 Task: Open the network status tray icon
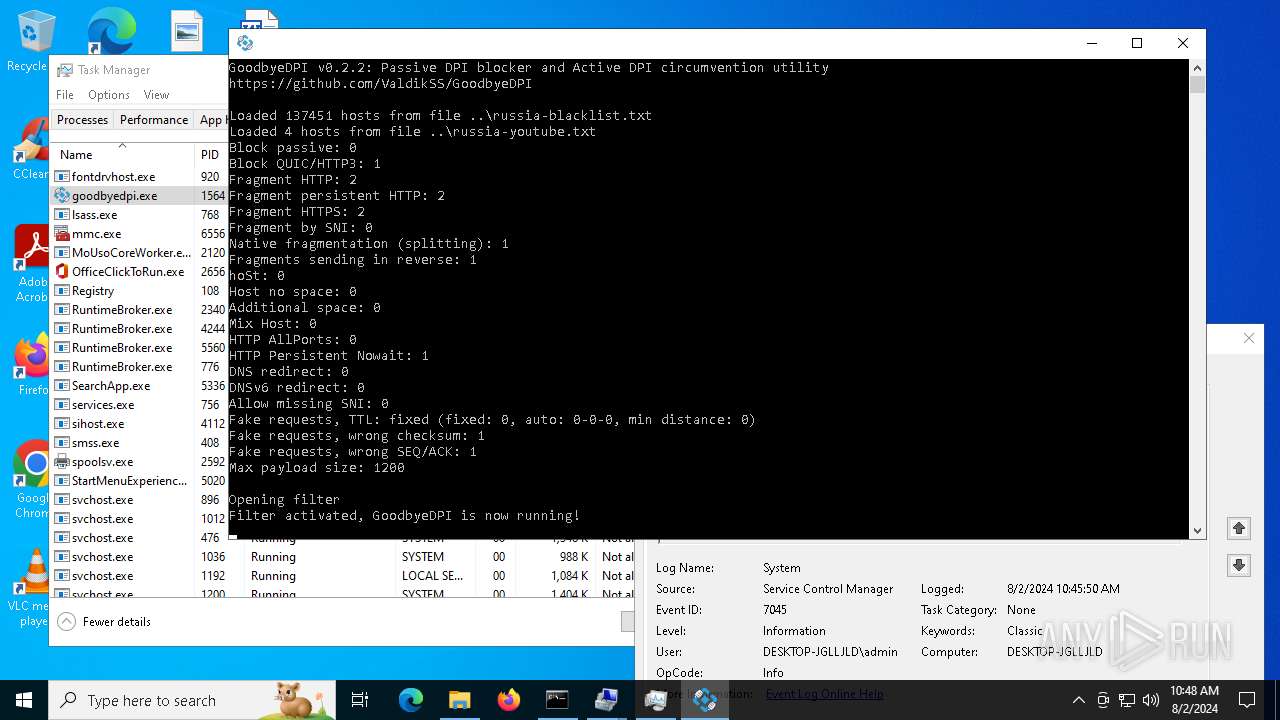point(1127,700)
